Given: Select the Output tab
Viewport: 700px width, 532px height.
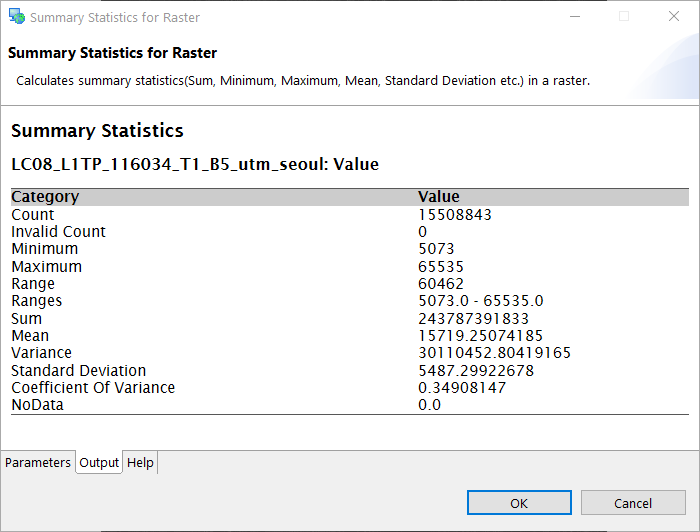Looking at the screenshot, I should (x=99, y=462).
